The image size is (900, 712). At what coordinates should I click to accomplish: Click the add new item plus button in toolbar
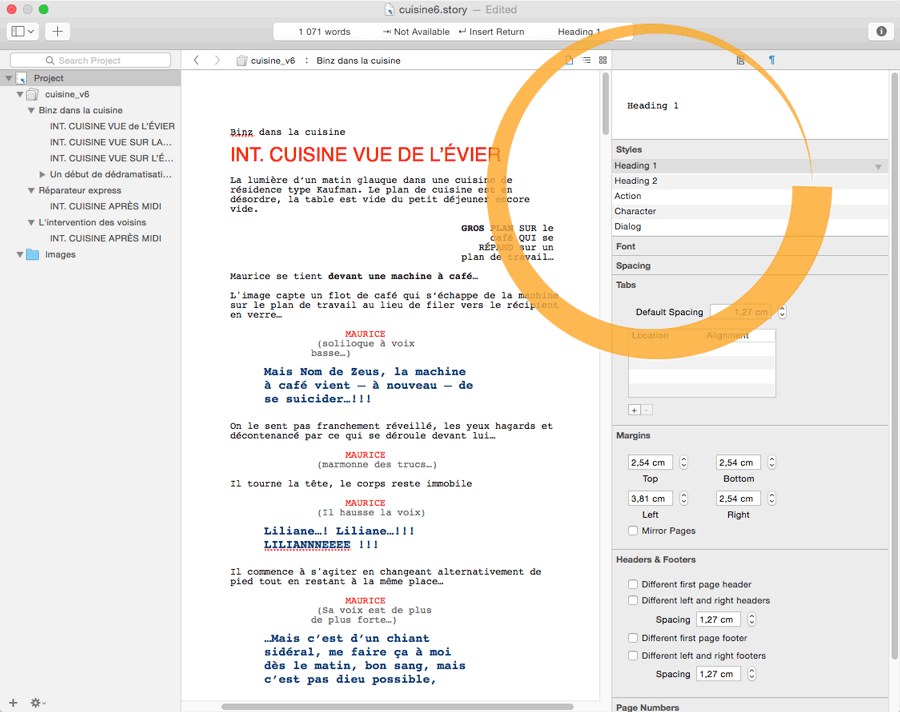coord(57,31)
